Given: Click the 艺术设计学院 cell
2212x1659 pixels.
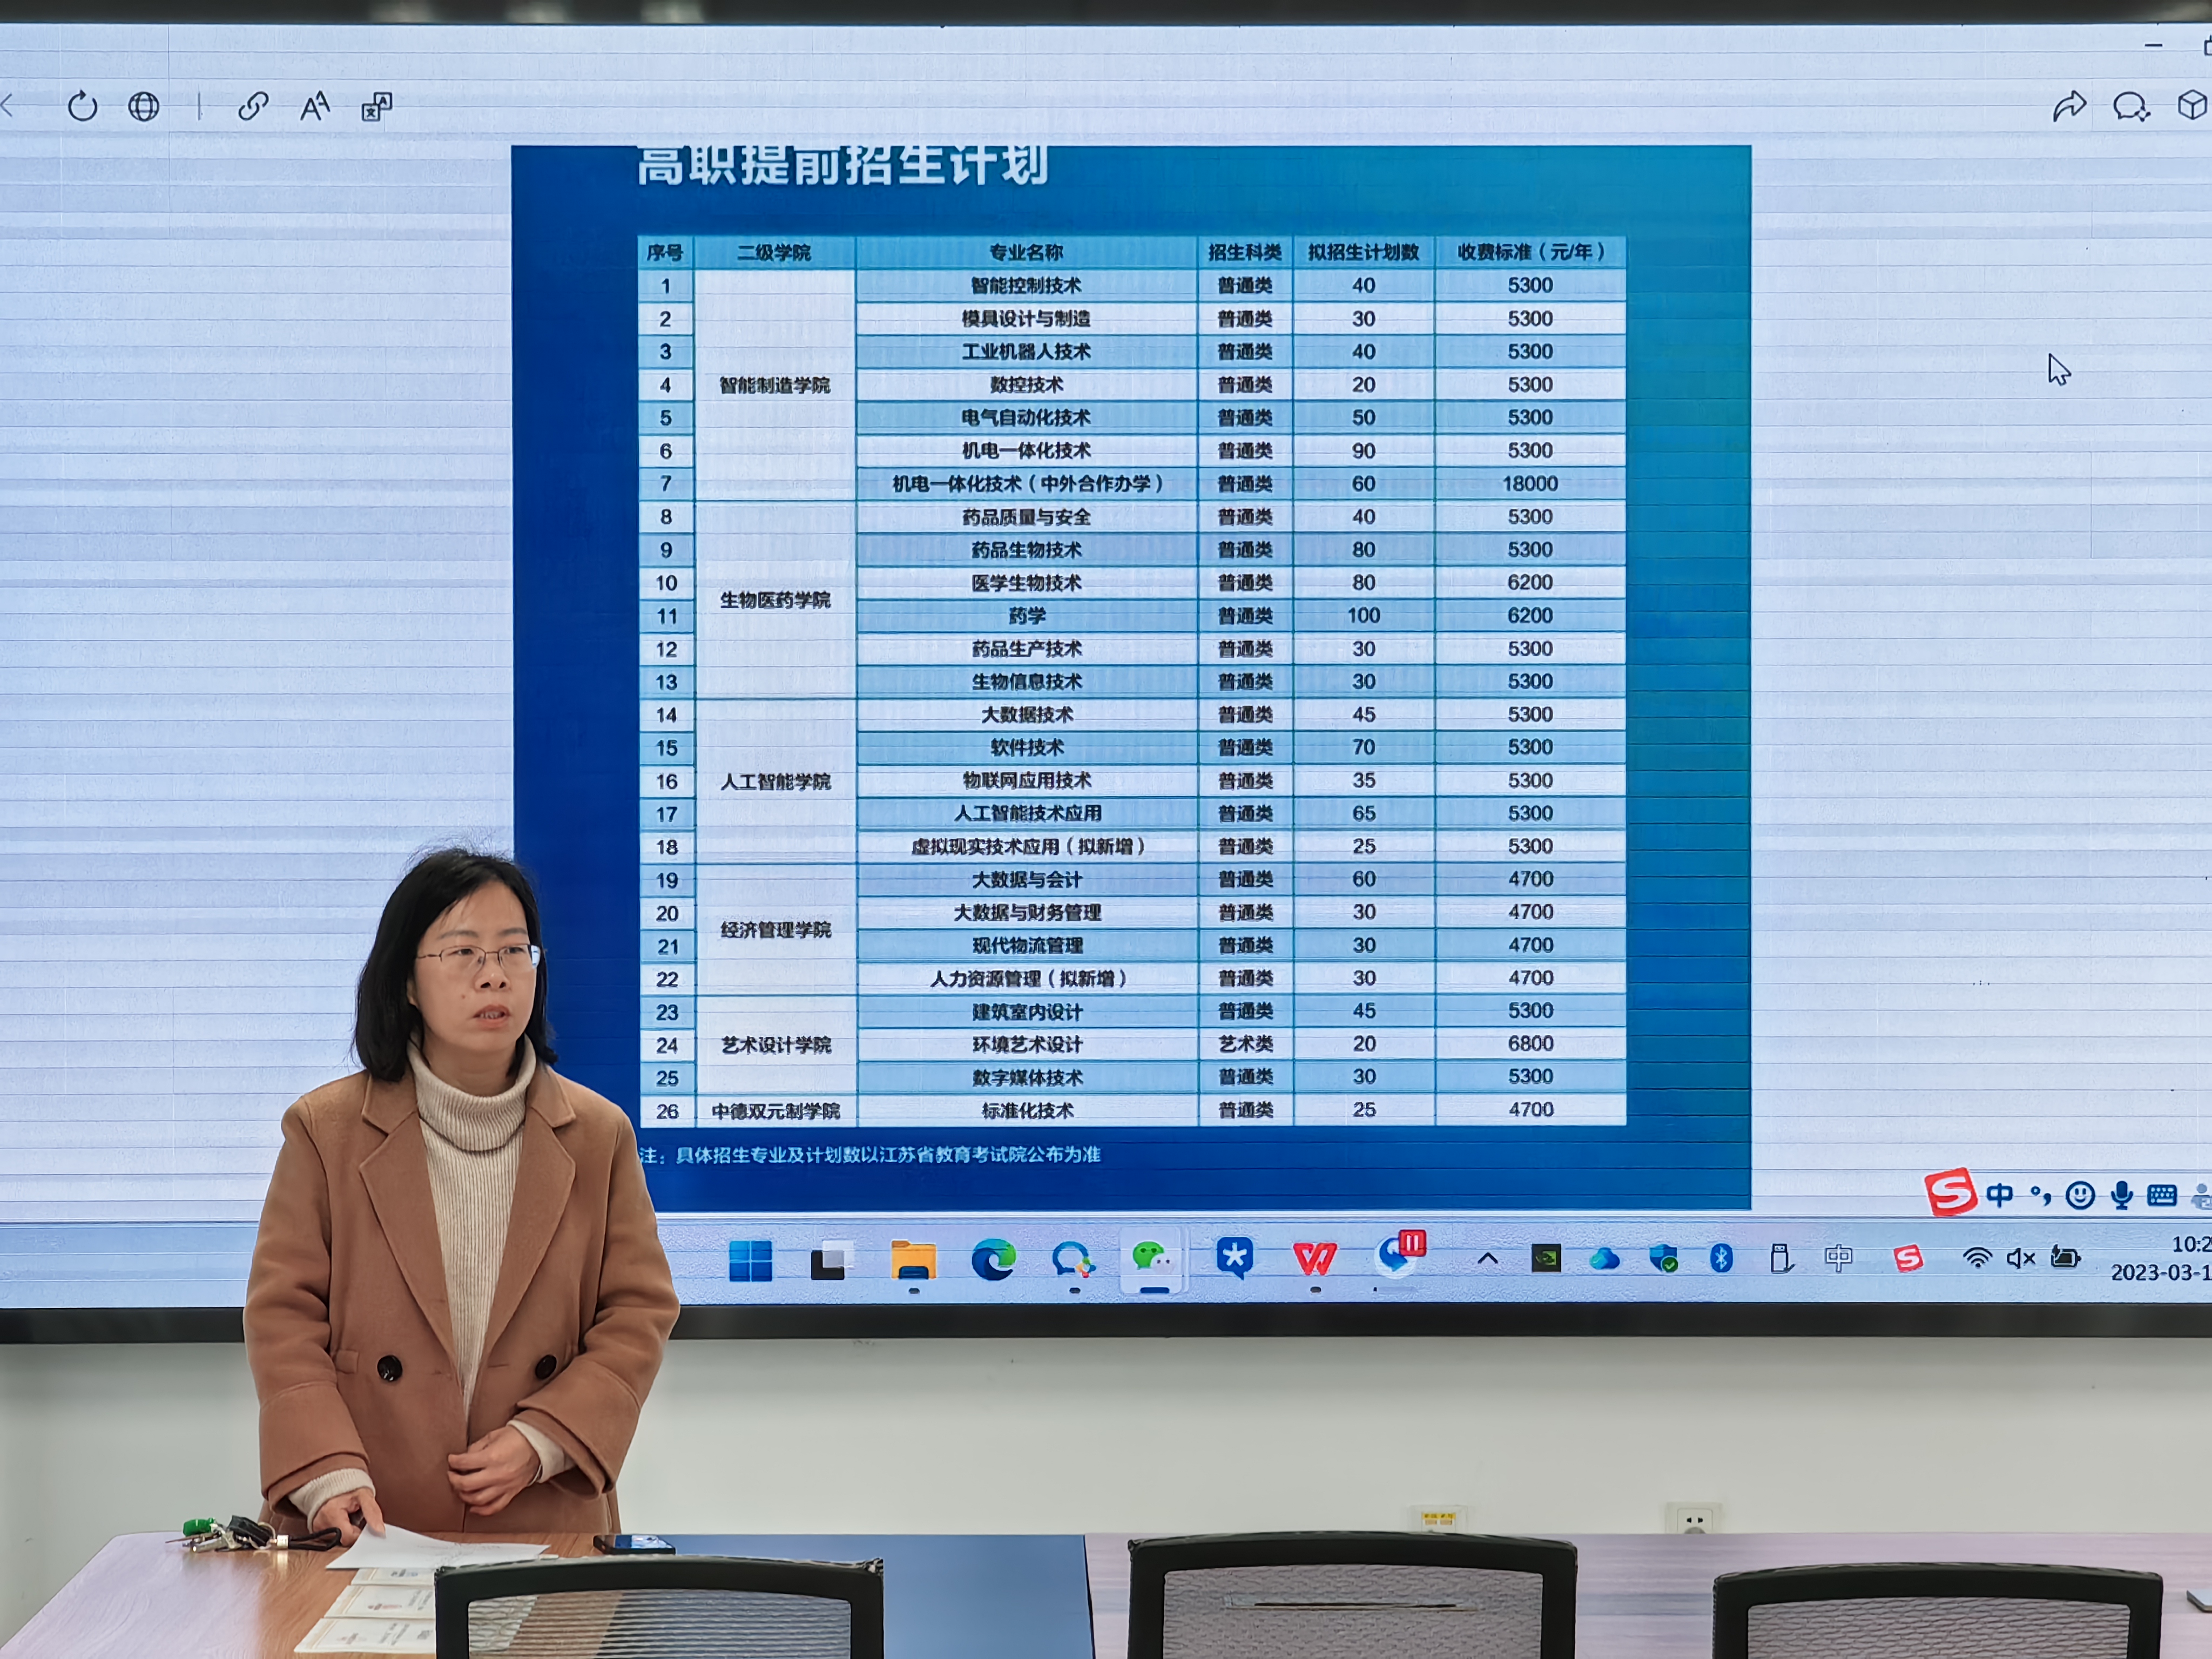Looking at the screenshot, I should tap(775, 1045).
